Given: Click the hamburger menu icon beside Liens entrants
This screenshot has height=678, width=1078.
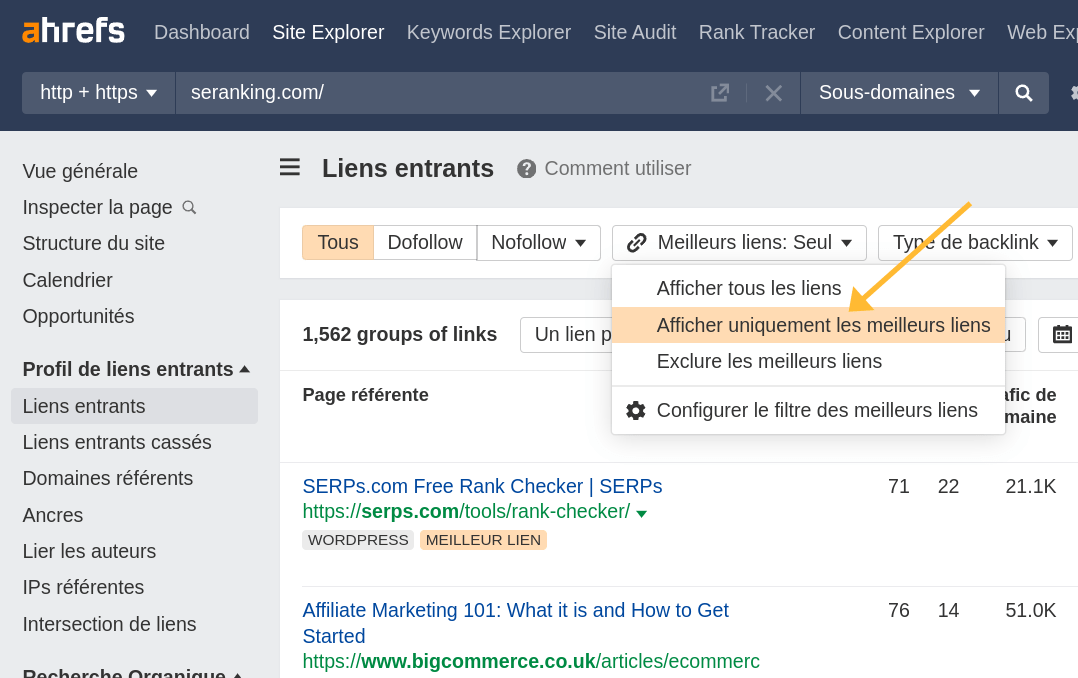Looking at the screenshot, I should tap(290, 167).
